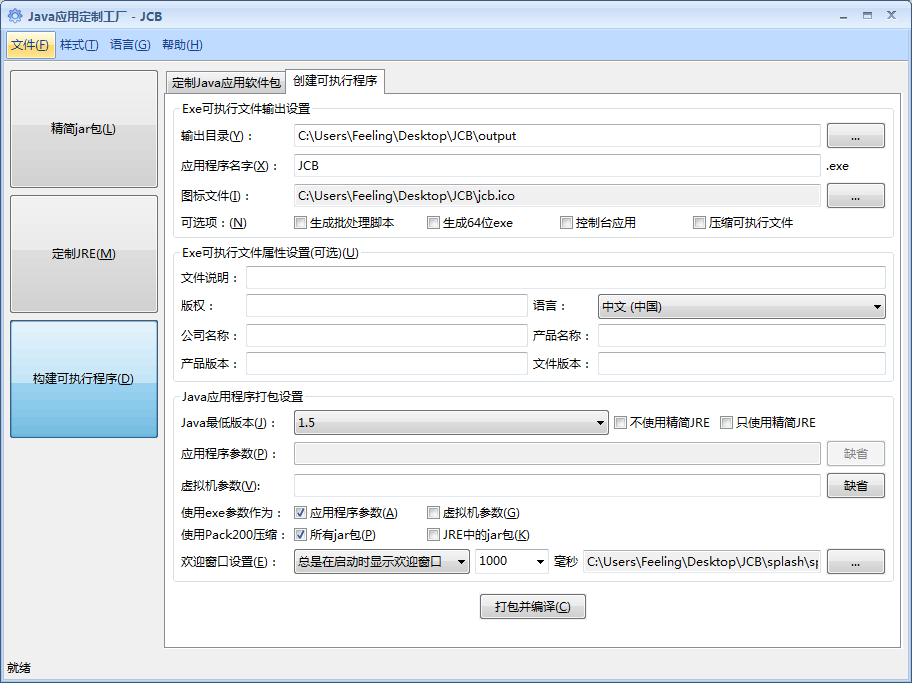Browse for the splash image with ... button
912x683 pixels.
856,561
